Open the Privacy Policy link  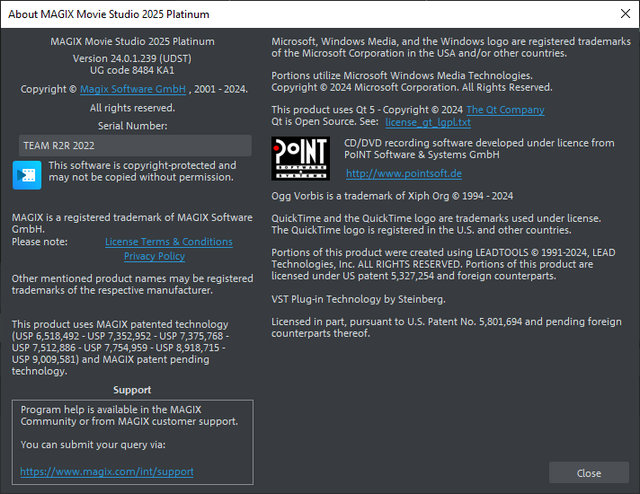pos(154,256)
